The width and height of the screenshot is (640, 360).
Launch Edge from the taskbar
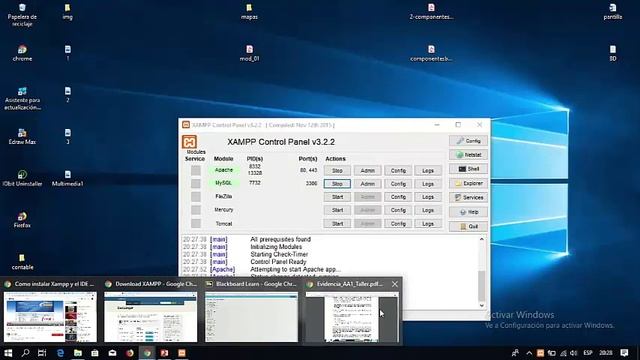[x=60, y=353]
